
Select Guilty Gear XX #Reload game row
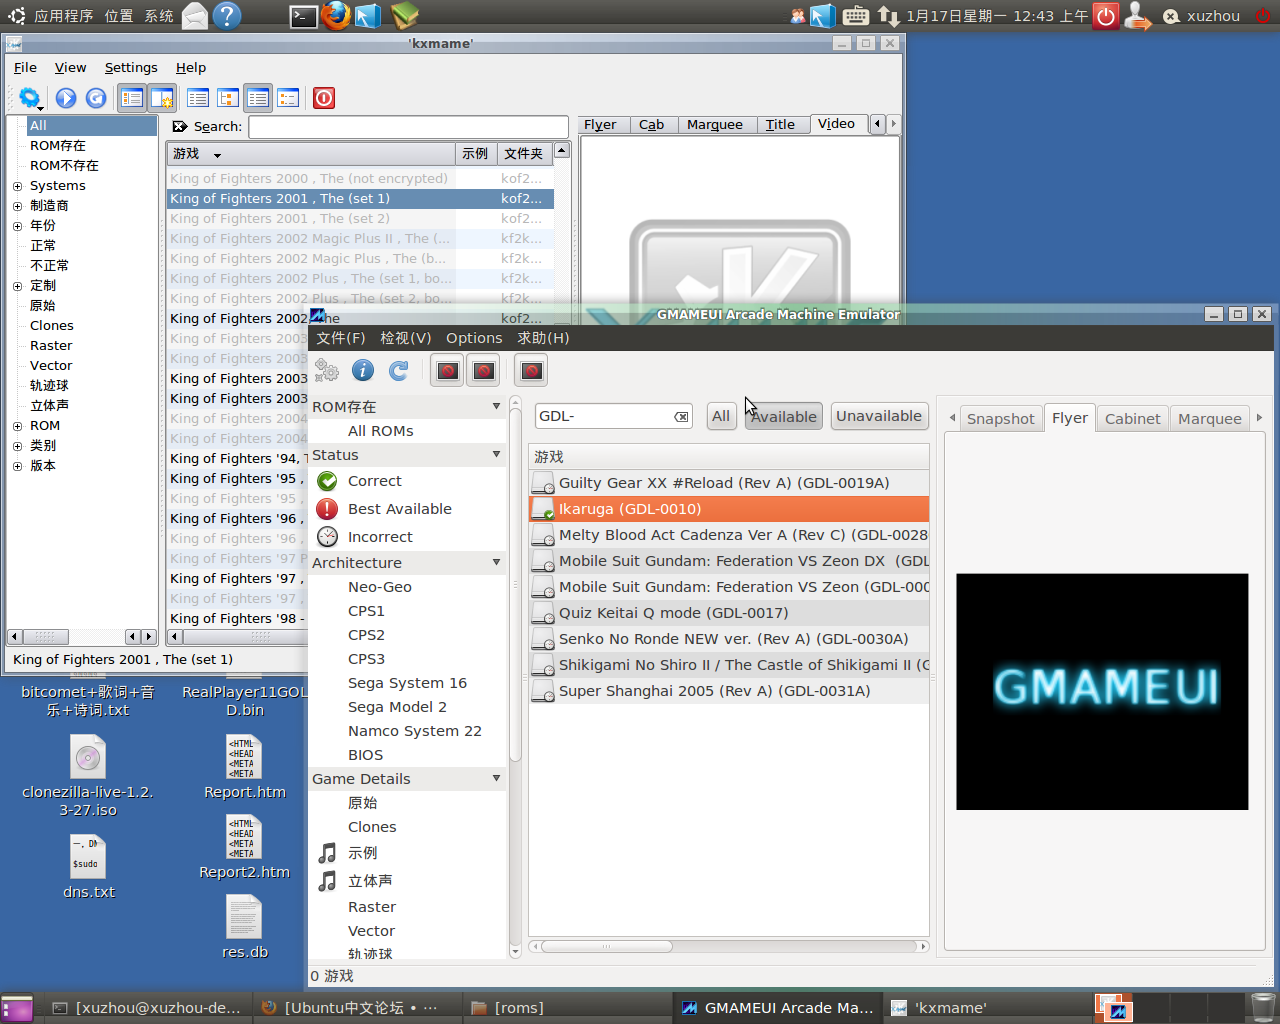pos(729,483)
